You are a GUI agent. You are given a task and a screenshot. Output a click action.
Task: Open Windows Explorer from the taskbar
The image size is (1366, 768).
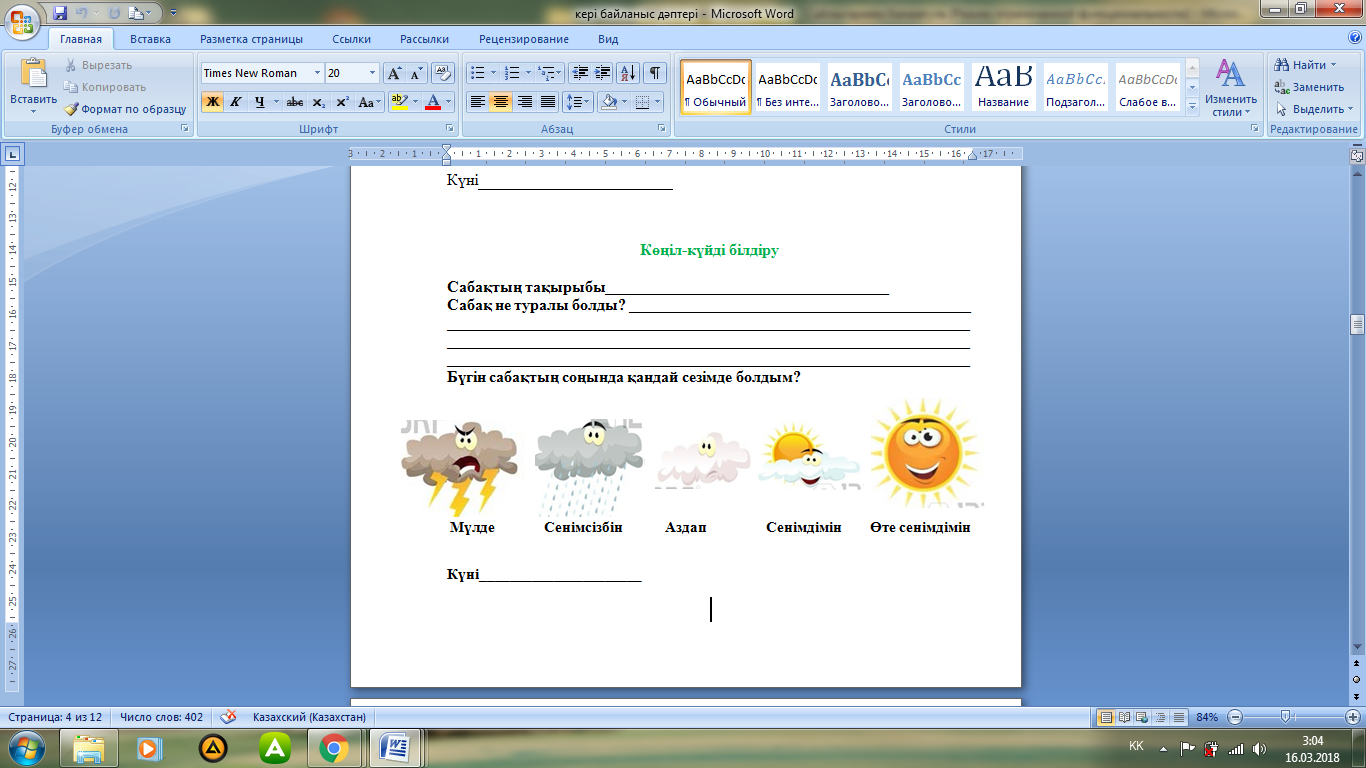[90, 748]
